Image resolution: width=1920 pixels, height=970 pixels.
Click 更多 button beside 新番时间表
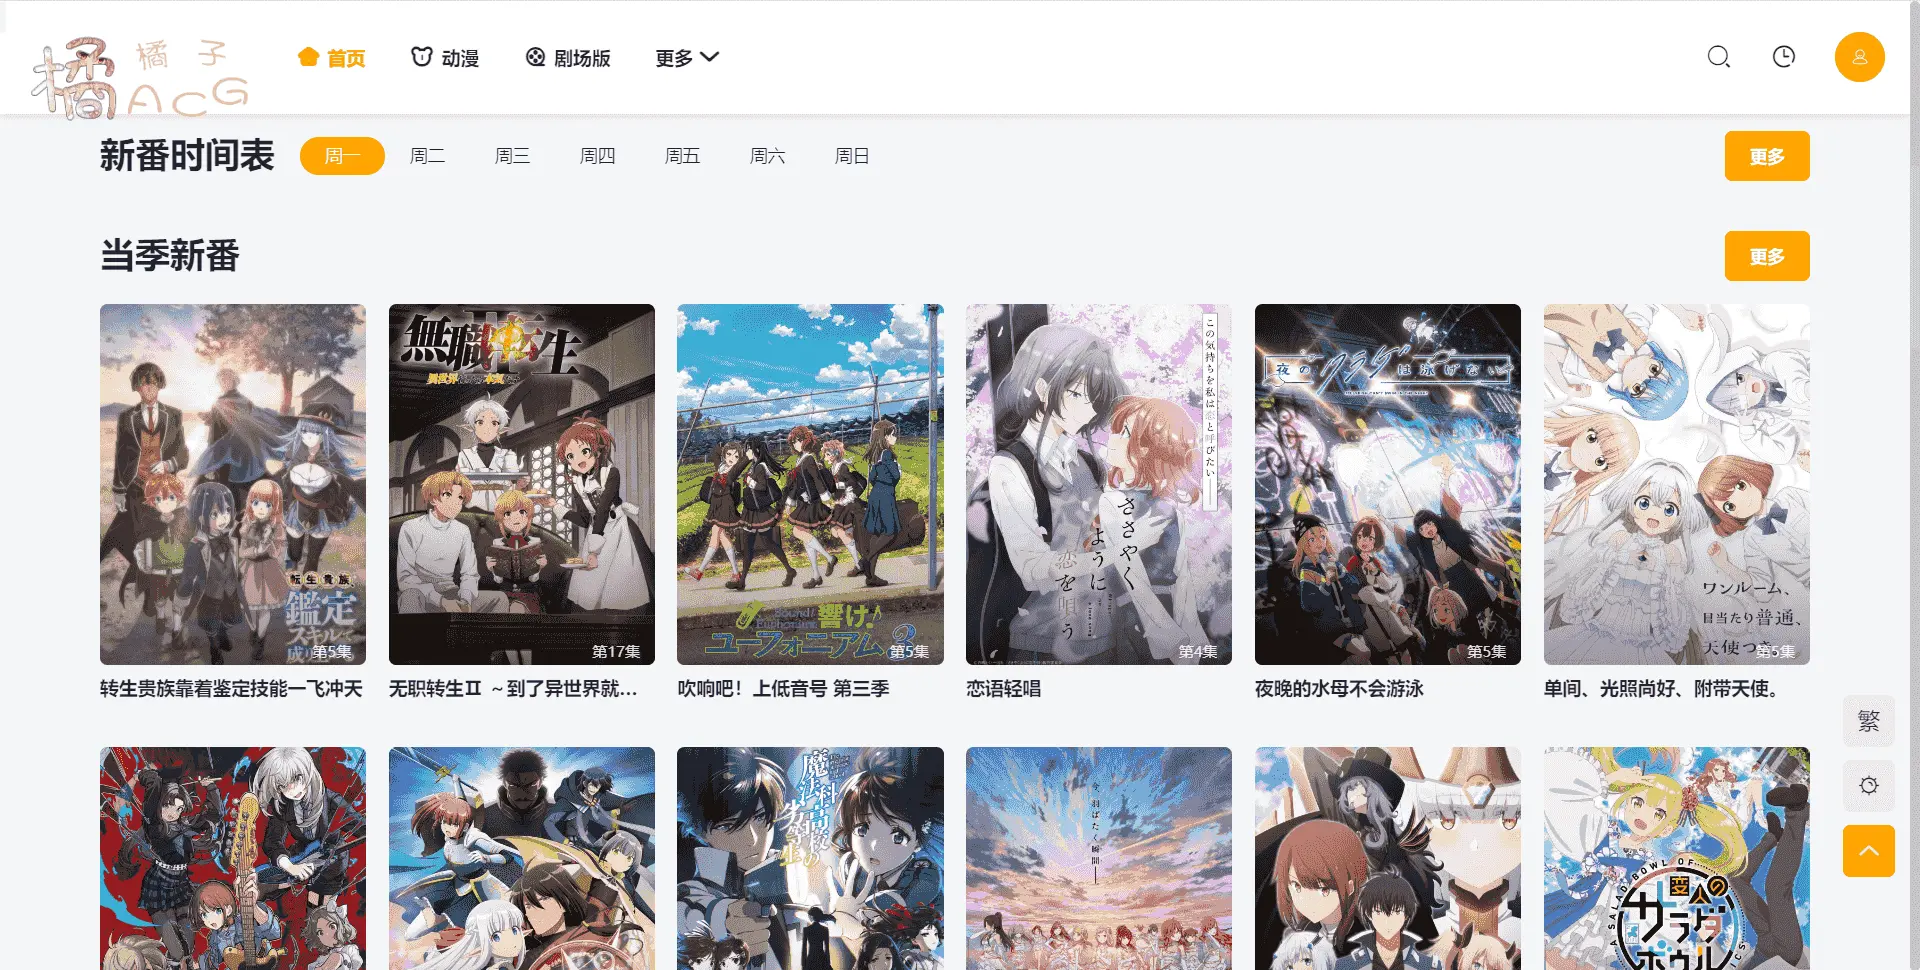pyautogui.click(x=1767, y=156)
